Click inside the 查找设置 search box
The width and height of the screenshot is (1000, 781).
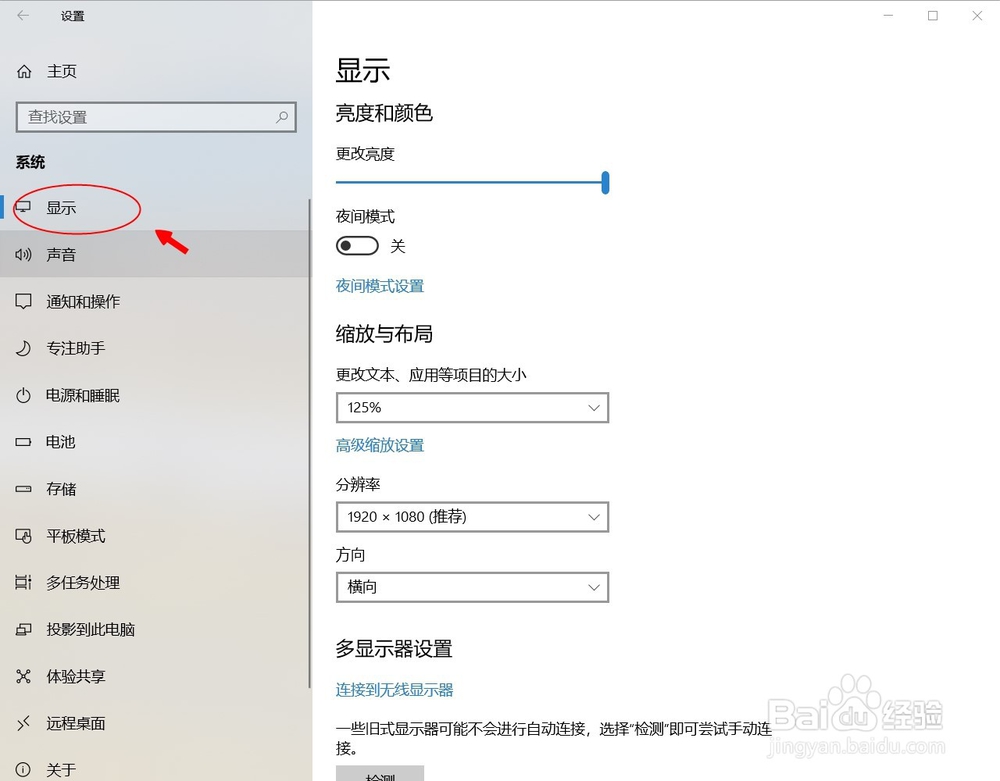[x=156, y=117]
